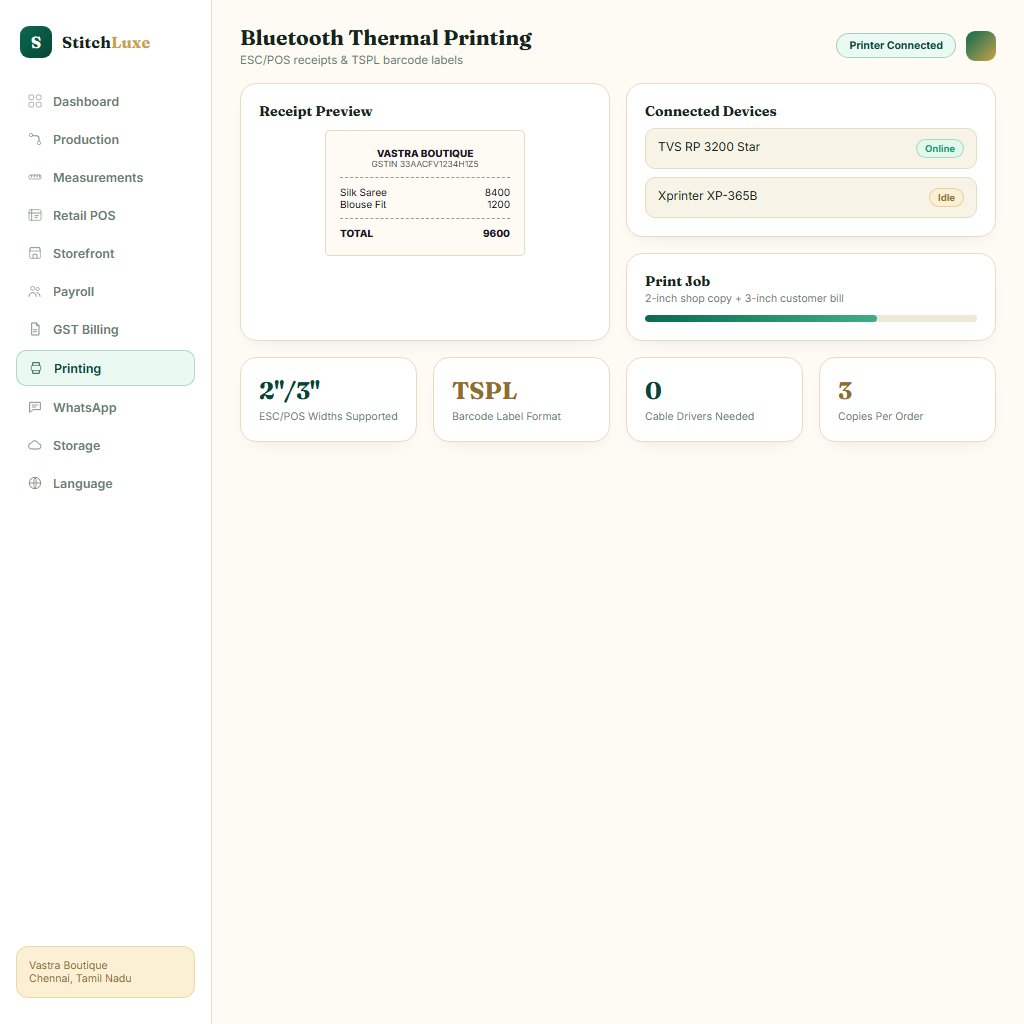The height and width of the screenshot is (1024, 1024).
Task: Click the GSTIN 33AACFV1234H1Z5 text
Action: [x=424, y=164]
